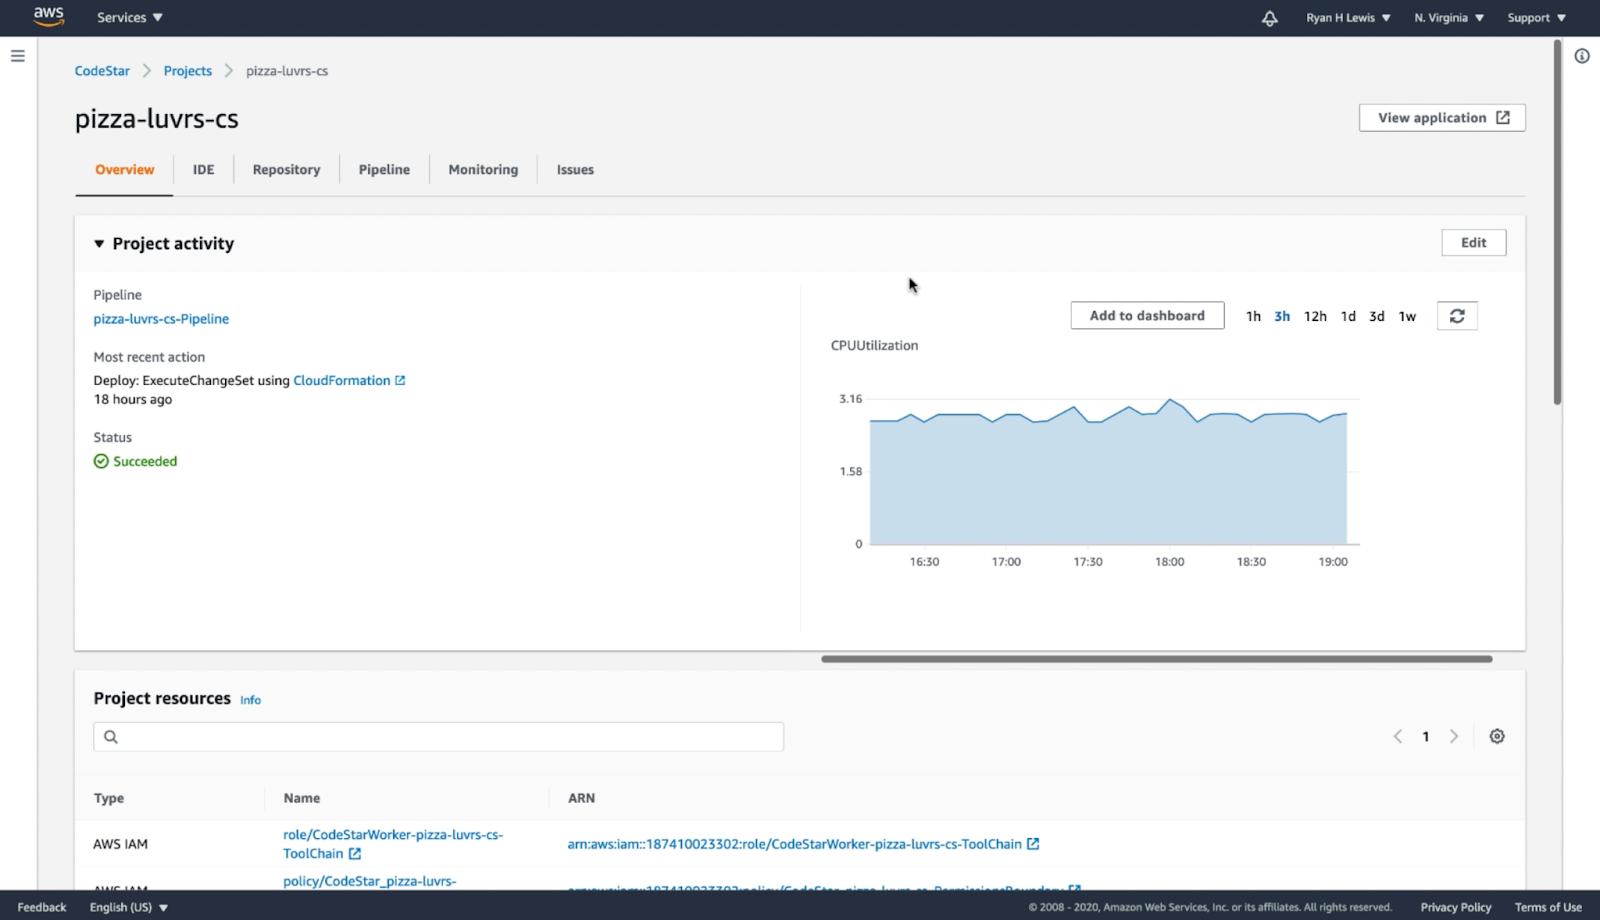
Task: Click the Project resources search field
Action: [x=438, y=737]
